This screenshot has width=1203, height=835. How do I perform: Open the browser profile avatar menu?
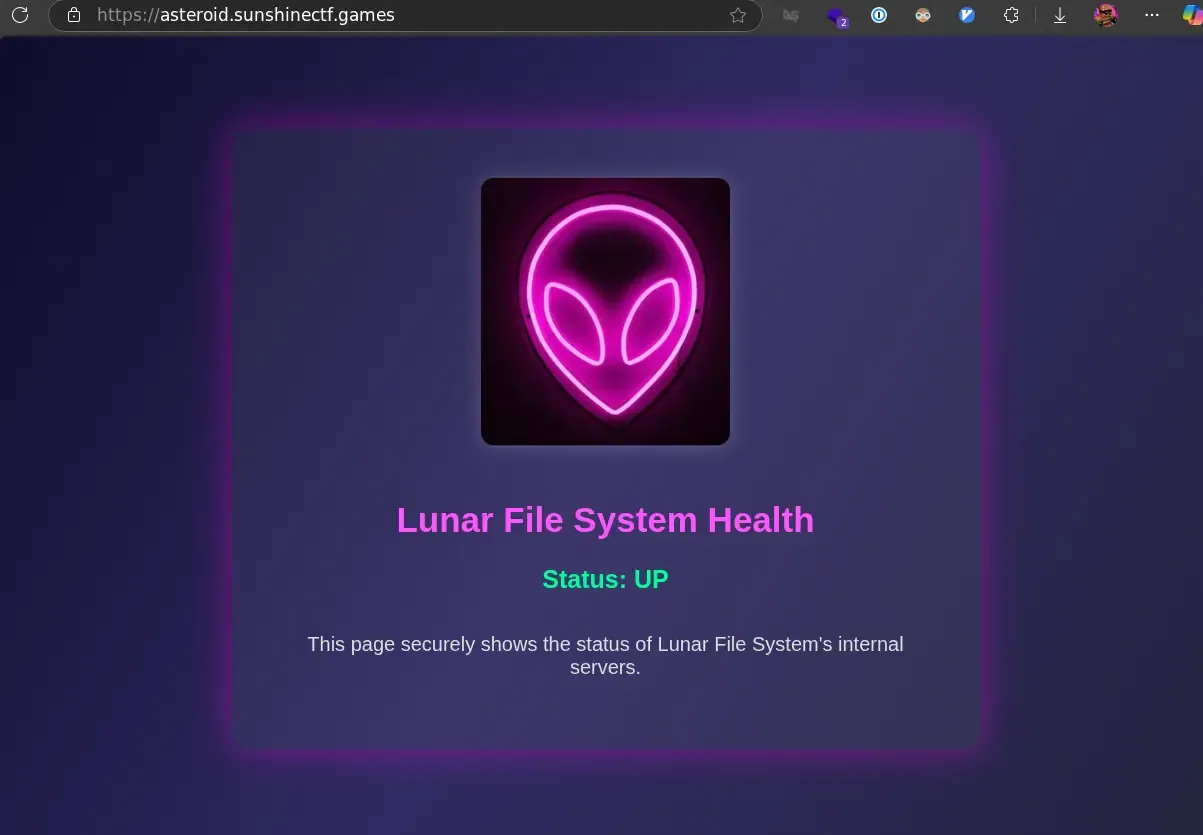coord(1106,15)
